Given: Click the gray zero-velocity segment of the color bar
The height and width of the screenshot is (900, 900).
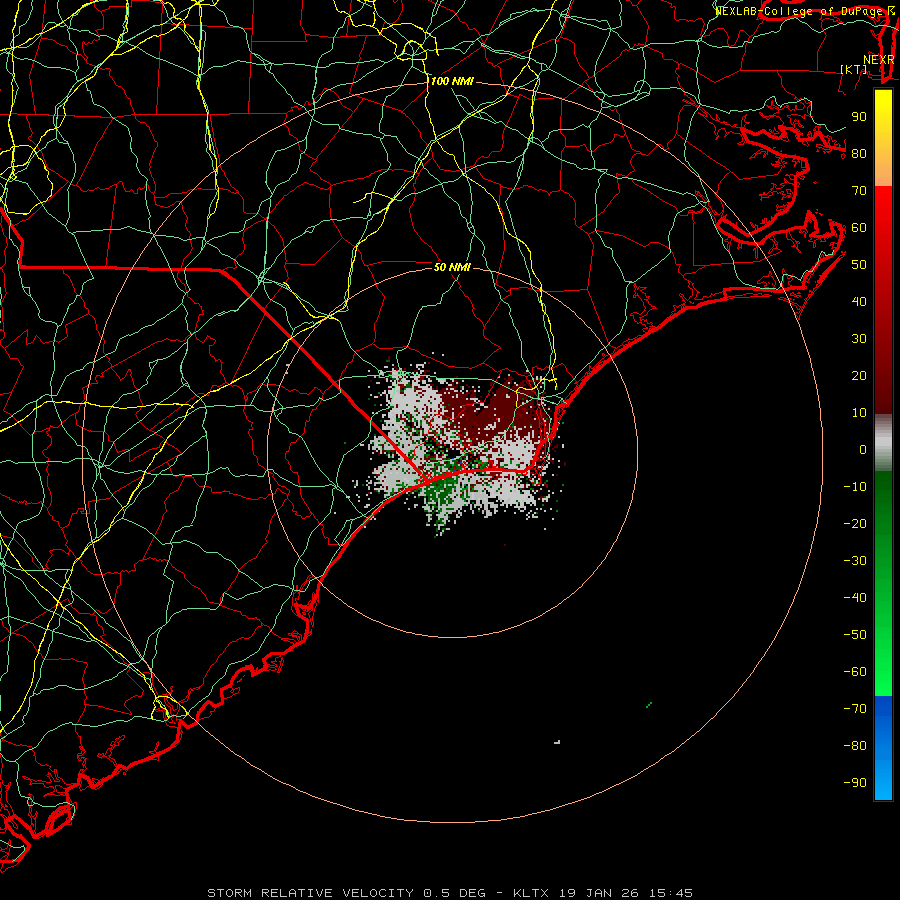Looking at the screenshot, I should click(883, 443).
